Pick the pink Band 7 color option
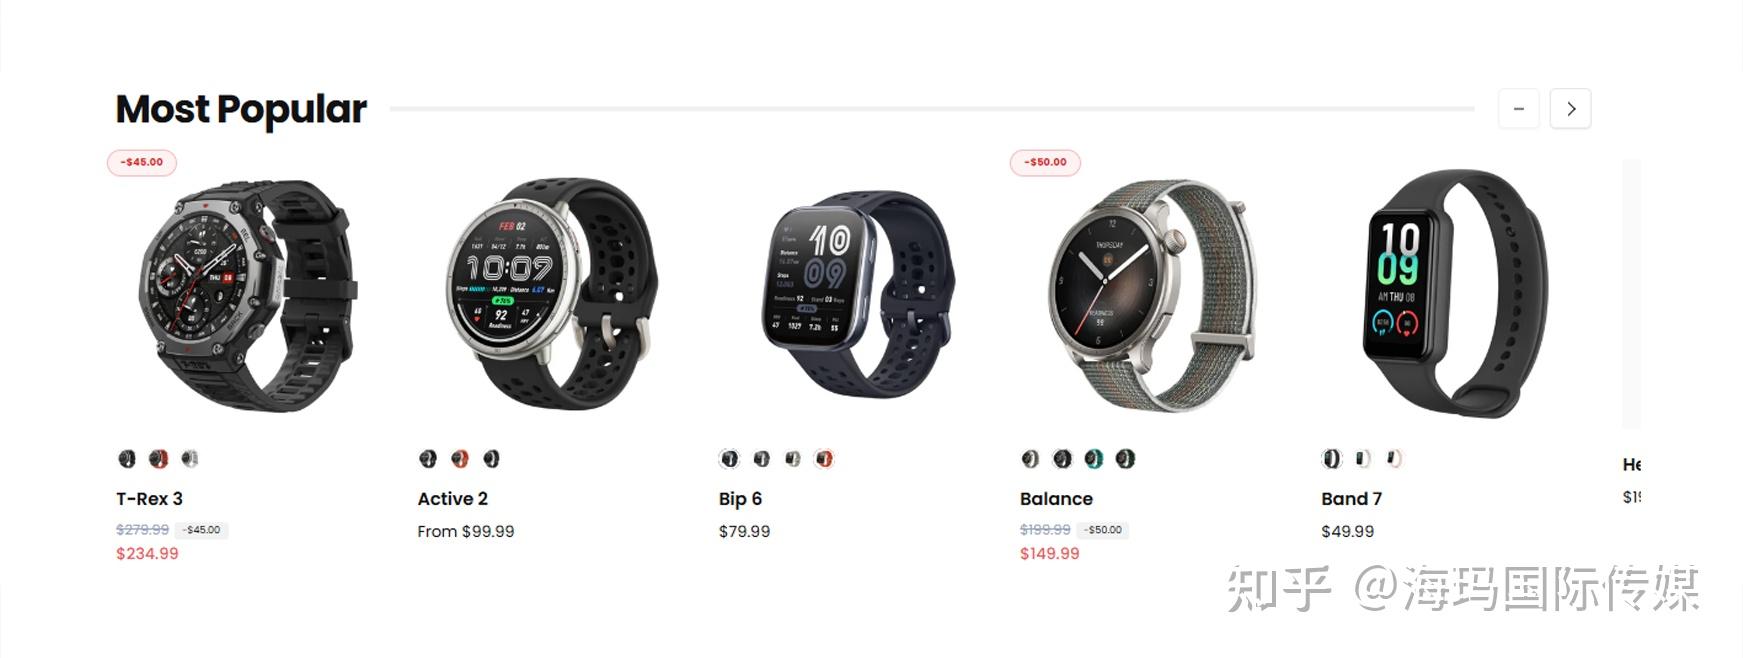Screen dimensions: 1743x658 pos(1394,459)
